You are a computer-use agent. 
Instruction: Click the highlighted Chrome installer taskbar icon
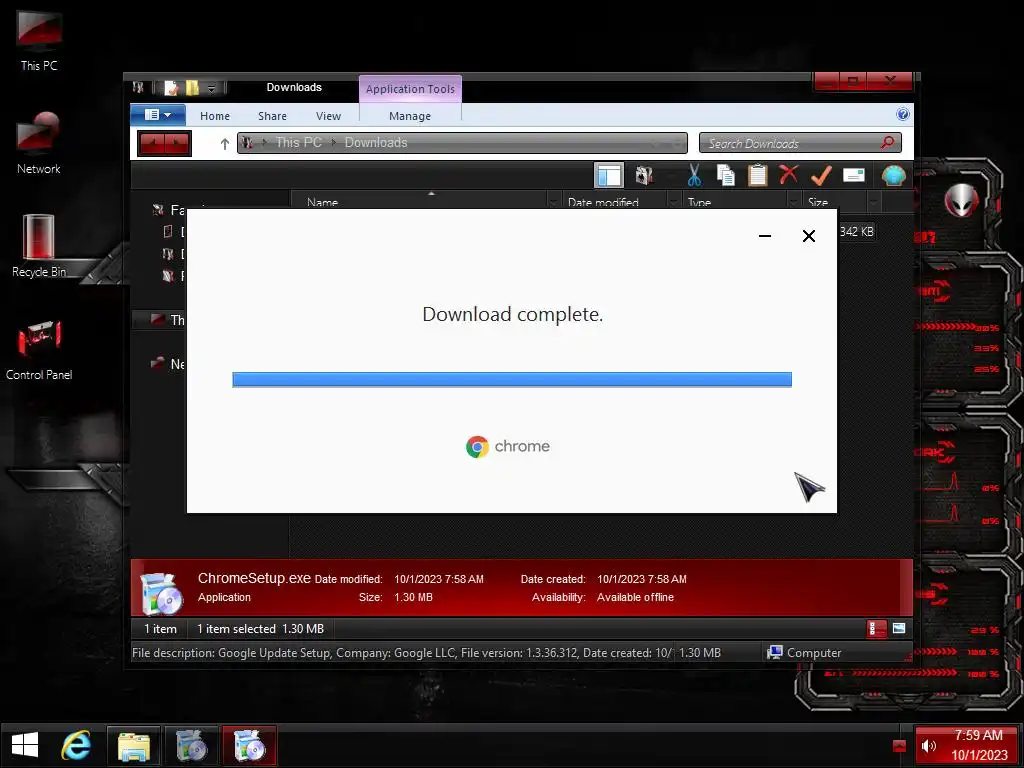[249, 745]
